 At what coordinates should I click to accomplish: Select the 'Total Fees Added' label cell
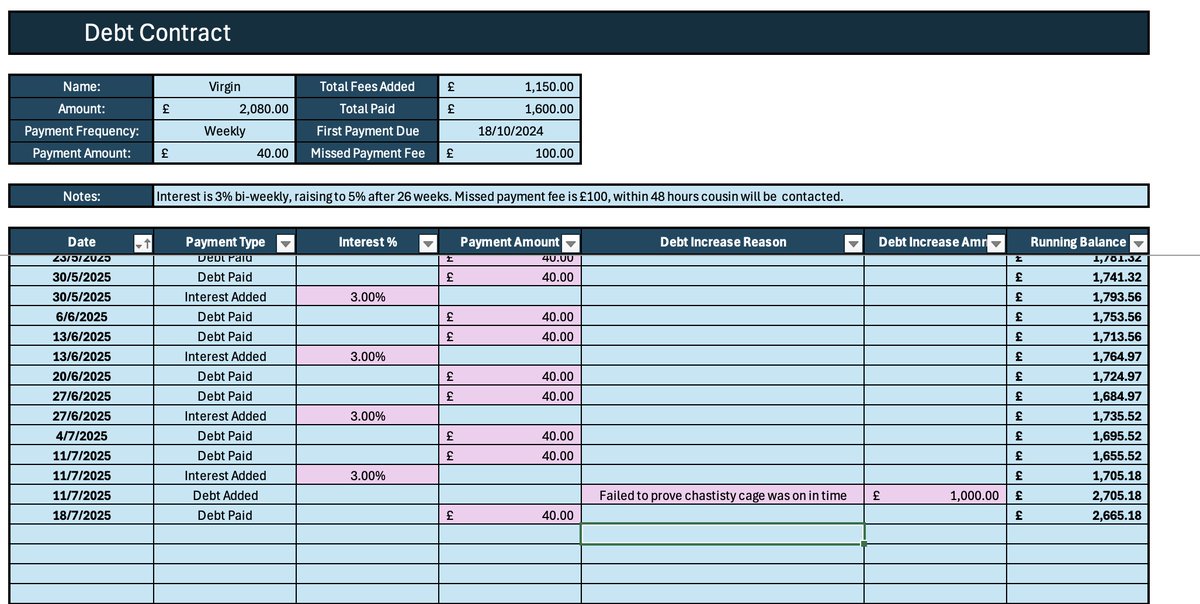coord(367,87)
